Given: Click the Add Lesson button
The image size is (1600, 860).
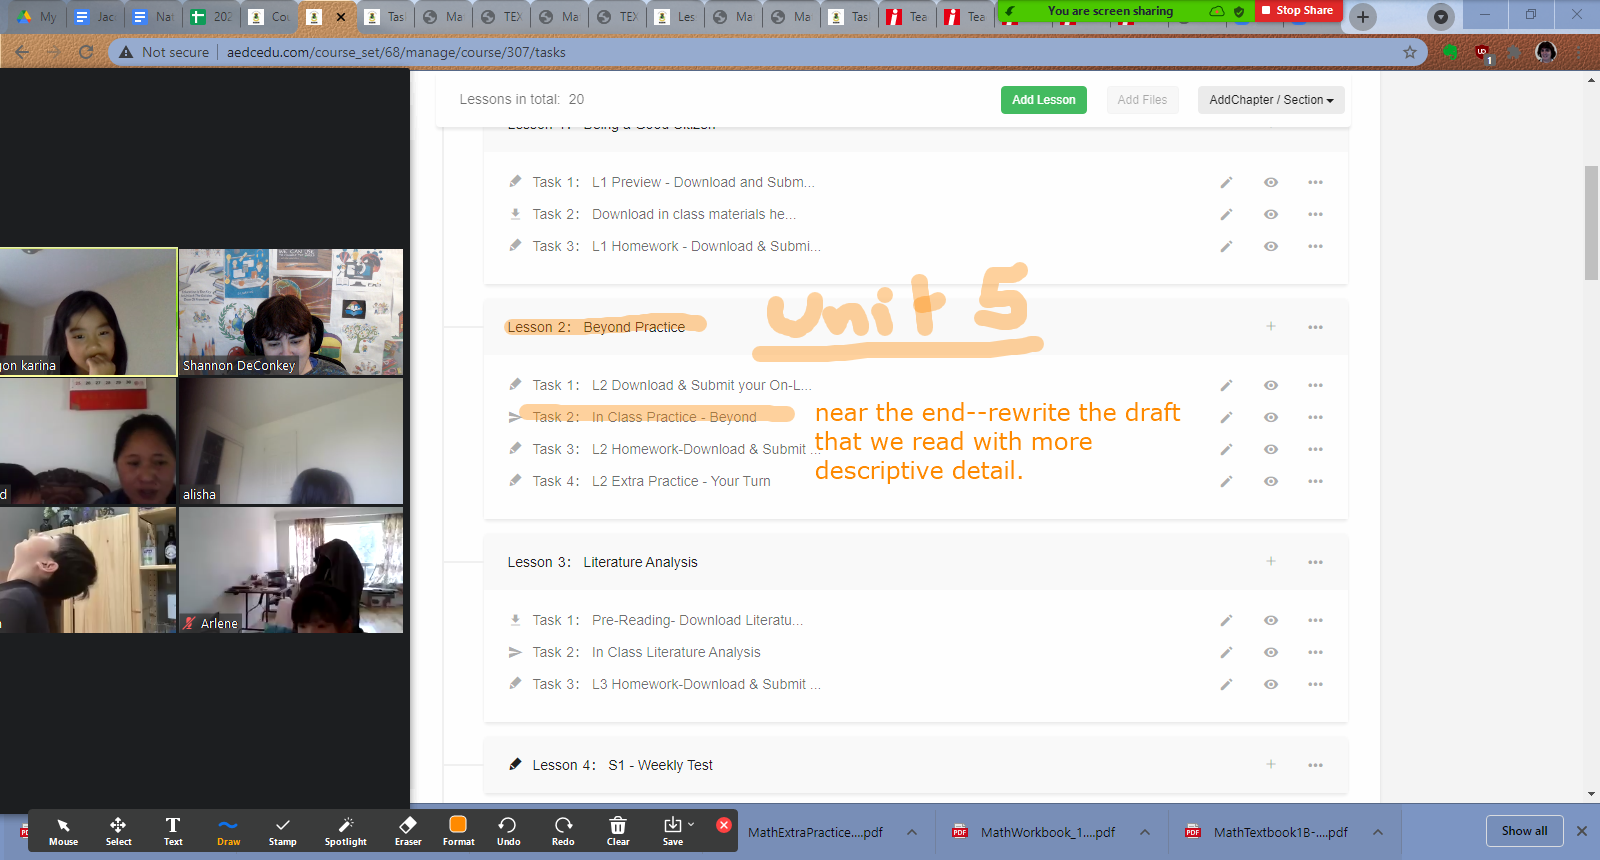Looking at the screenshot, I should (1043, 100).
